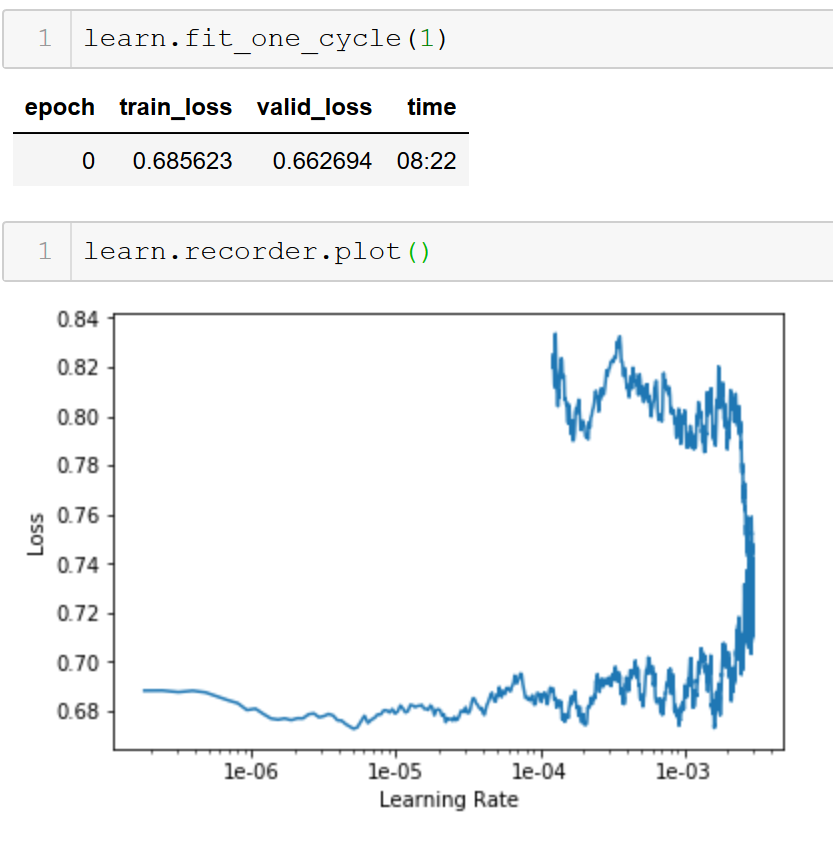This screenshot has width=833, height=846.
Task: Click the 0.78 y-axis tick label
Action: pos(78,466)
